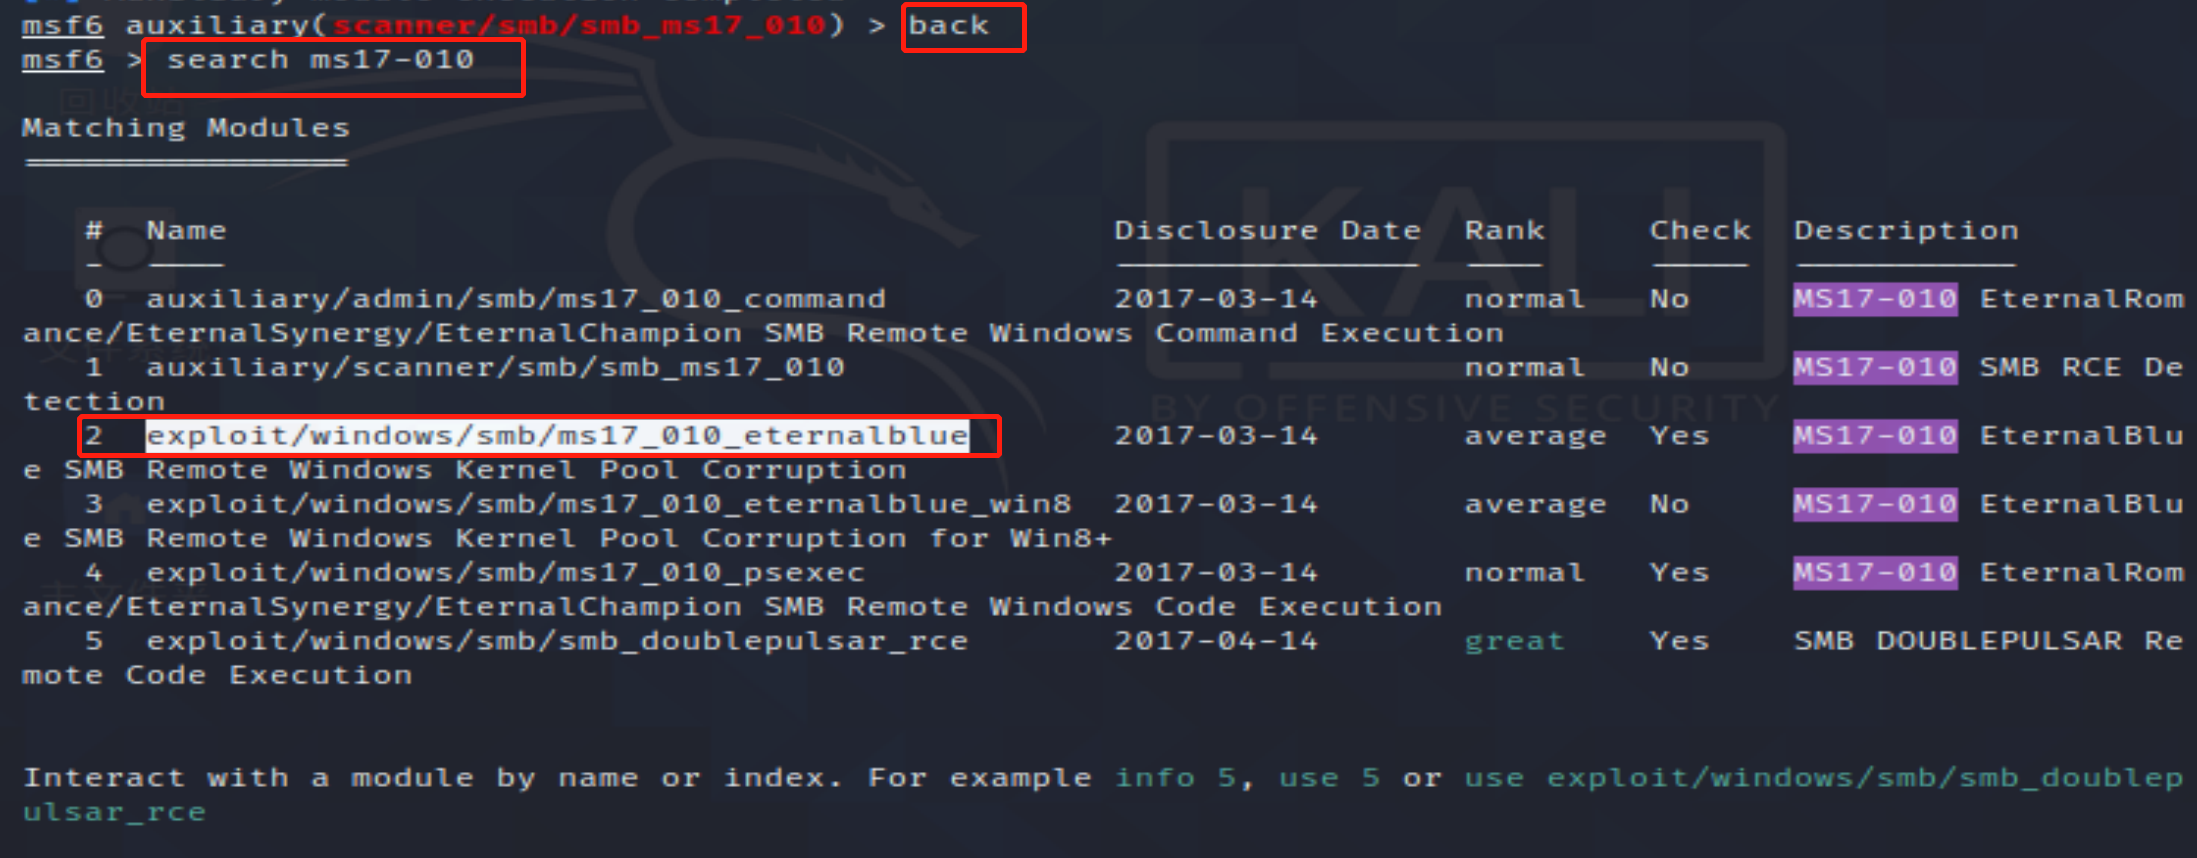Click the red scanner/smb/smb_ms17_010 prompt text
Screen dimensions: 2197x858
click(x=579, y=26)
